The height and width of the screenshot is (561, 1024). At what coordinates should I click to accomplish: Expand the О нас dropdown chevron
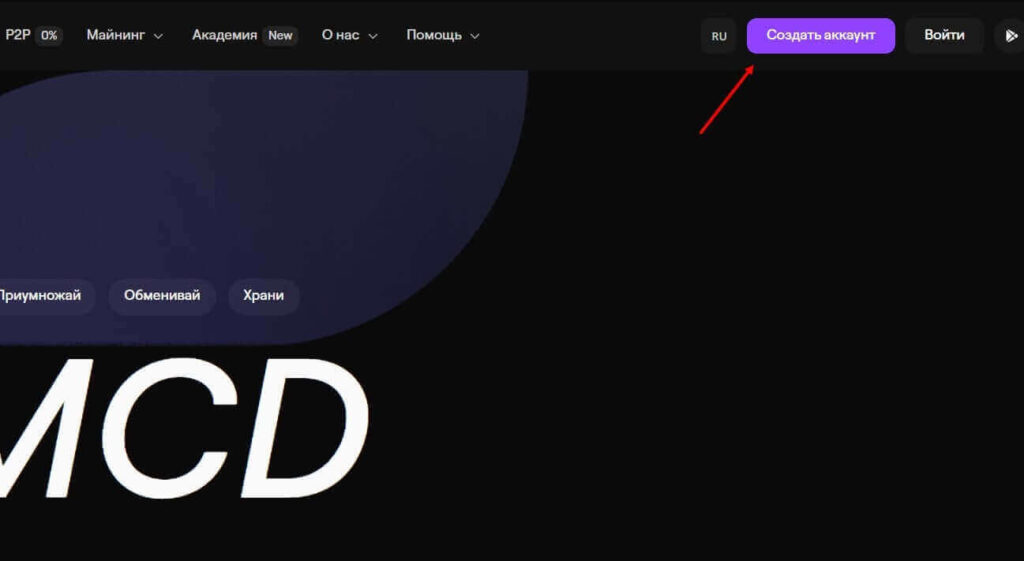(373, 36)
